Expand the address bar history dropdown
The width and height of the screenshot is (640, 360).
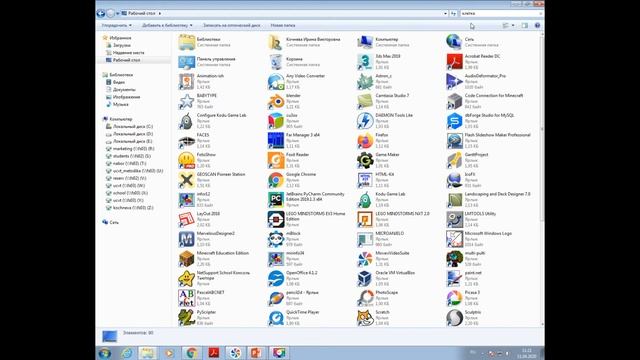click(445, 13)
